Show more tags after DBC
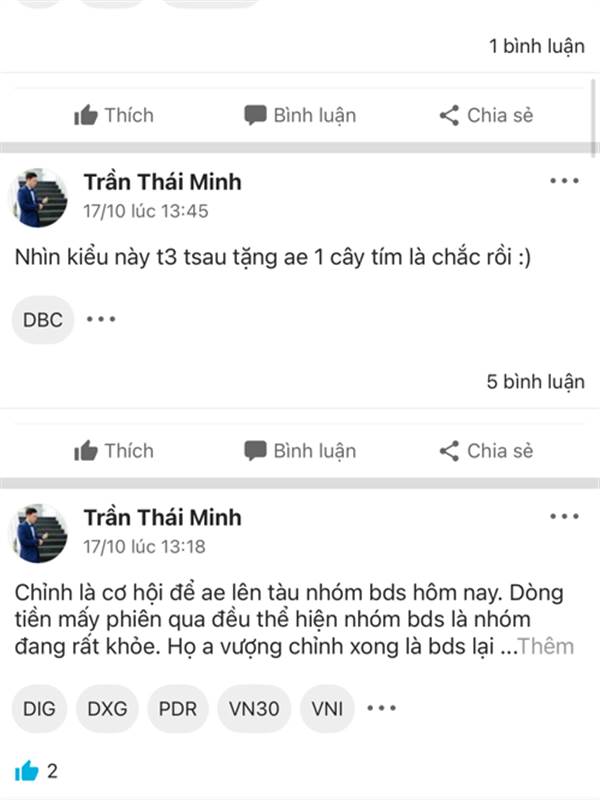 click(101, 320)
